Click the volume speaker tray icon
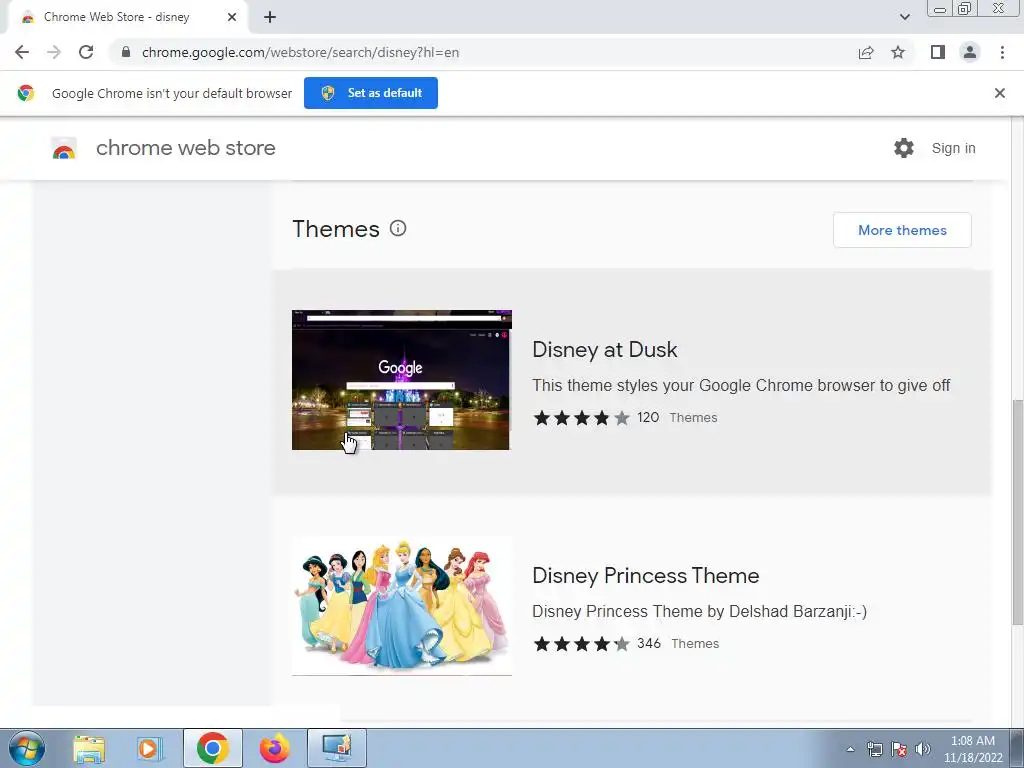1024x768 pixels. 923,749
